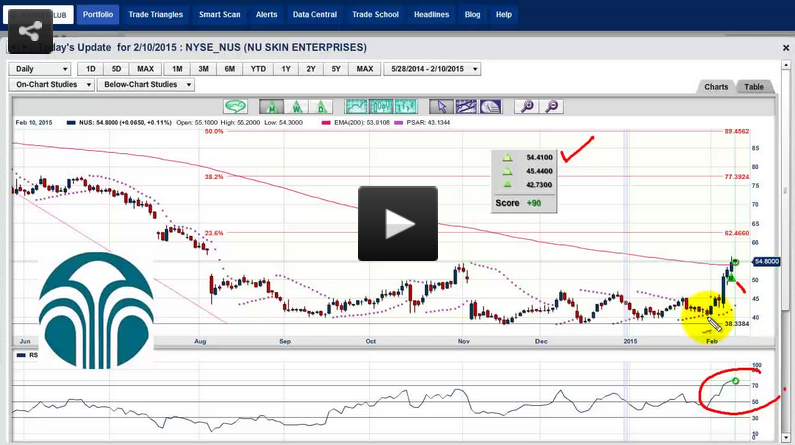Toggle the daily Trade Triangle (D) icon
Image resolution: width=795 pixels, height=445 pixels.
320,106
